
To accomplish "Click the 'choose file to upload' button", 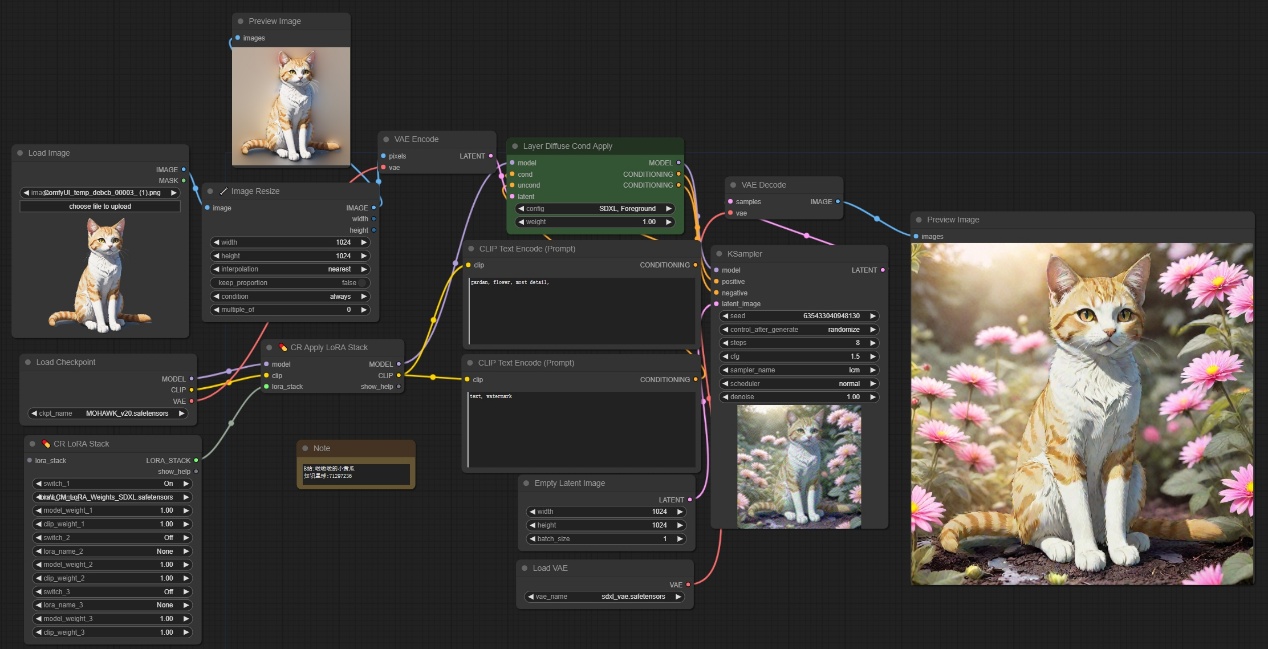I will [100, 206].
